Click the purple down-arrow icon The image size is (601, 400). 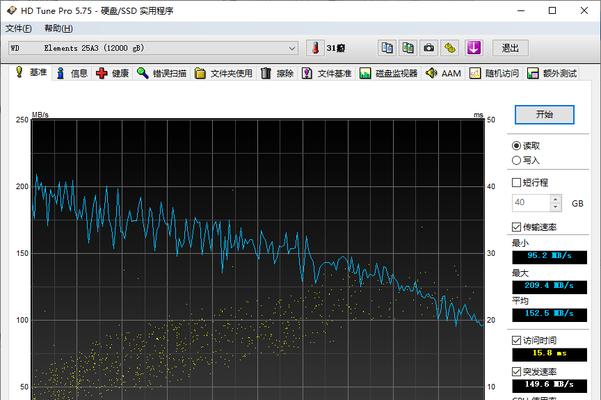coord(473,48)
